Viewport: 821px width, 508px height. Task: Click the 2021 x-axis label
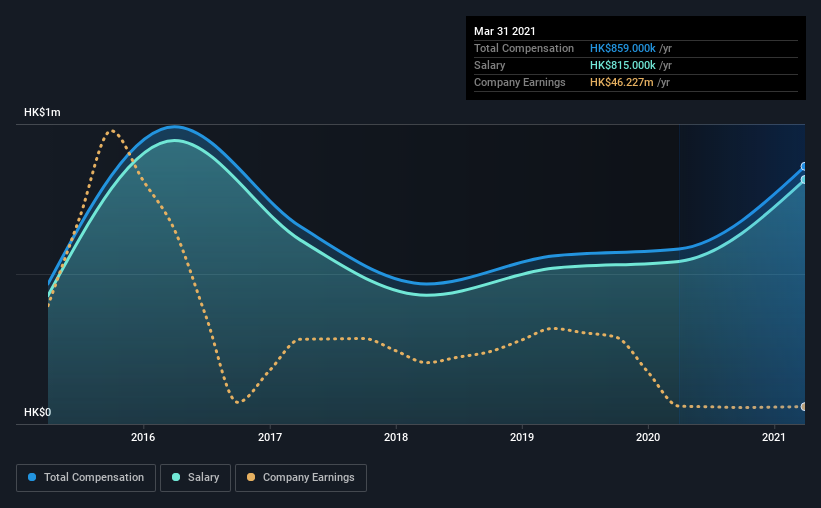pos(773,437)
